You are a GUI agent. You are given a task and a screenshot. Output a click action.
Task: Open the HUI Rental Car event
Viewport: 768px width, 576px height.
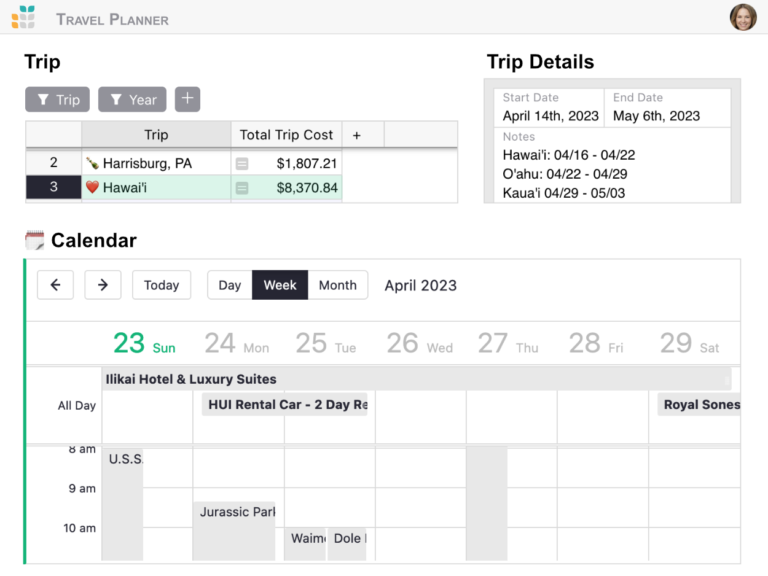pos(286,405)
